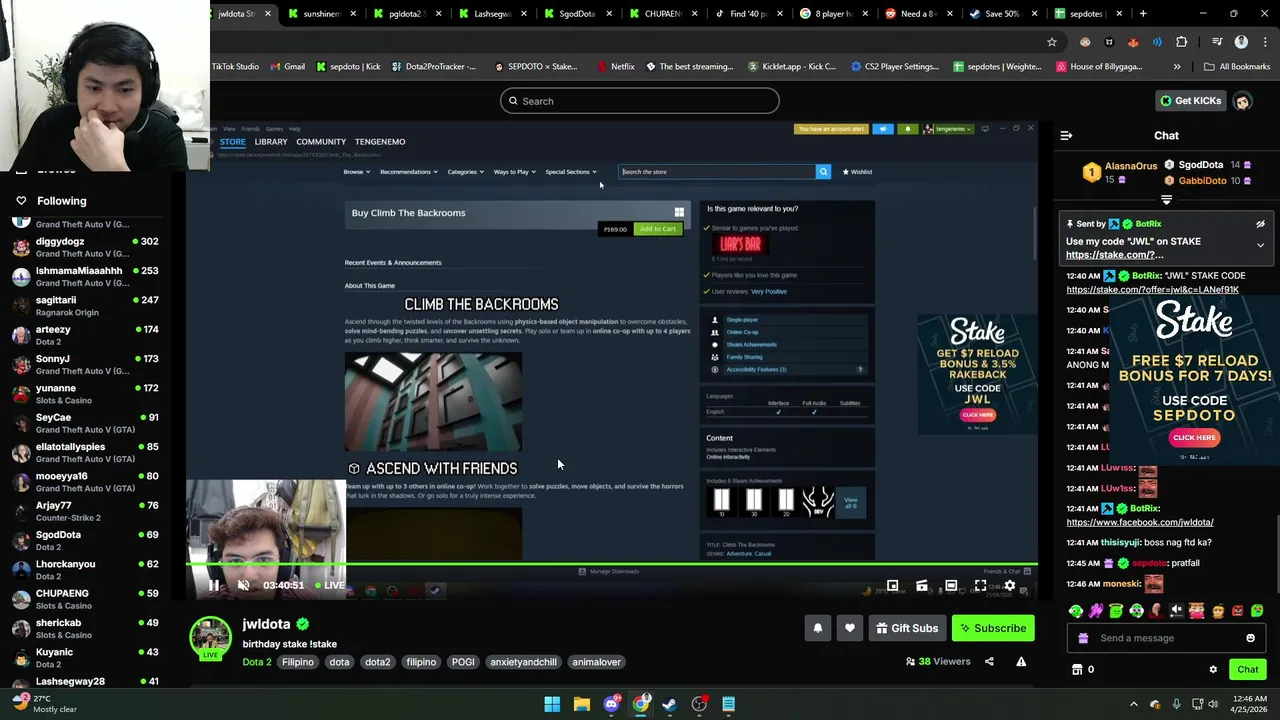Switch the stream to fullscreen

[x=980, y=586]
